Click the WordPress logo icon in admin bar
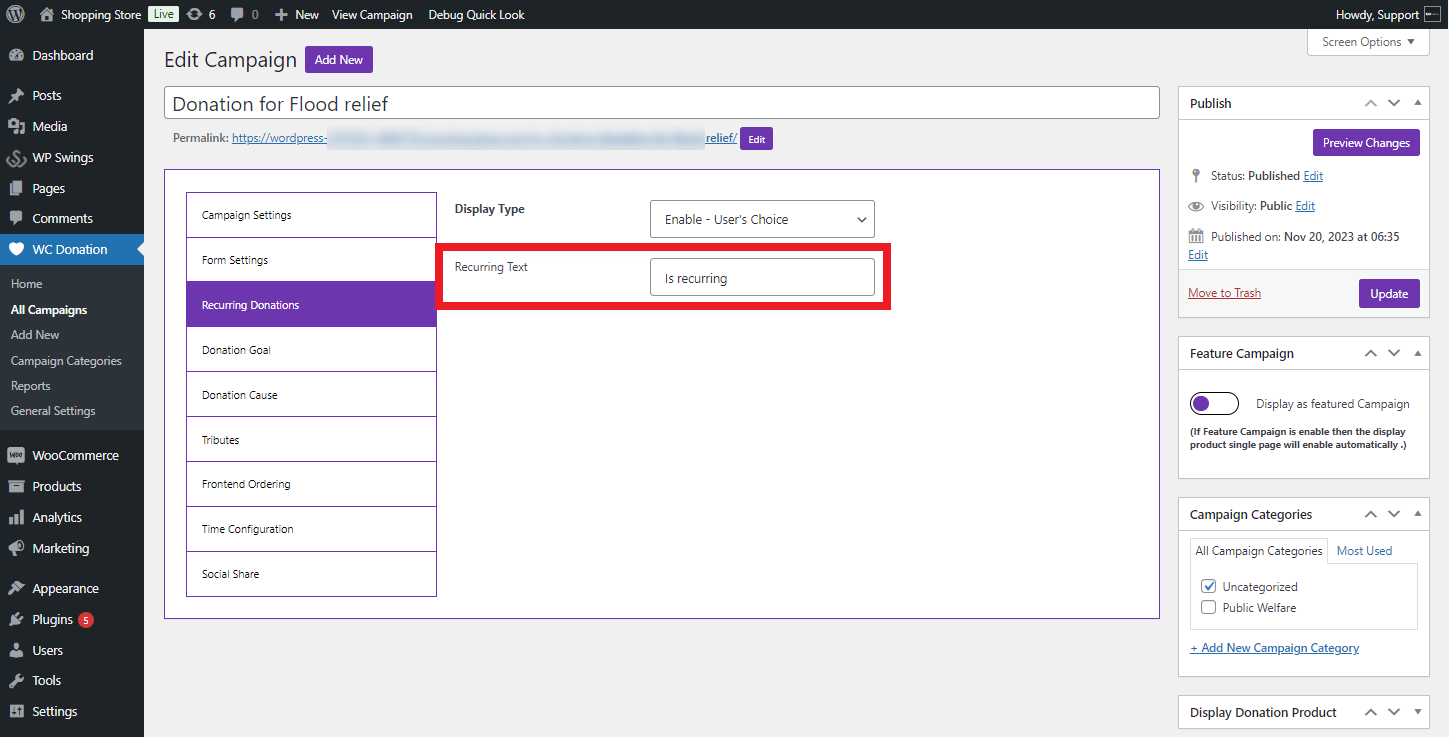Image resolution: width=1449 pixels, height=737 pixels. [x=16, y=15]
